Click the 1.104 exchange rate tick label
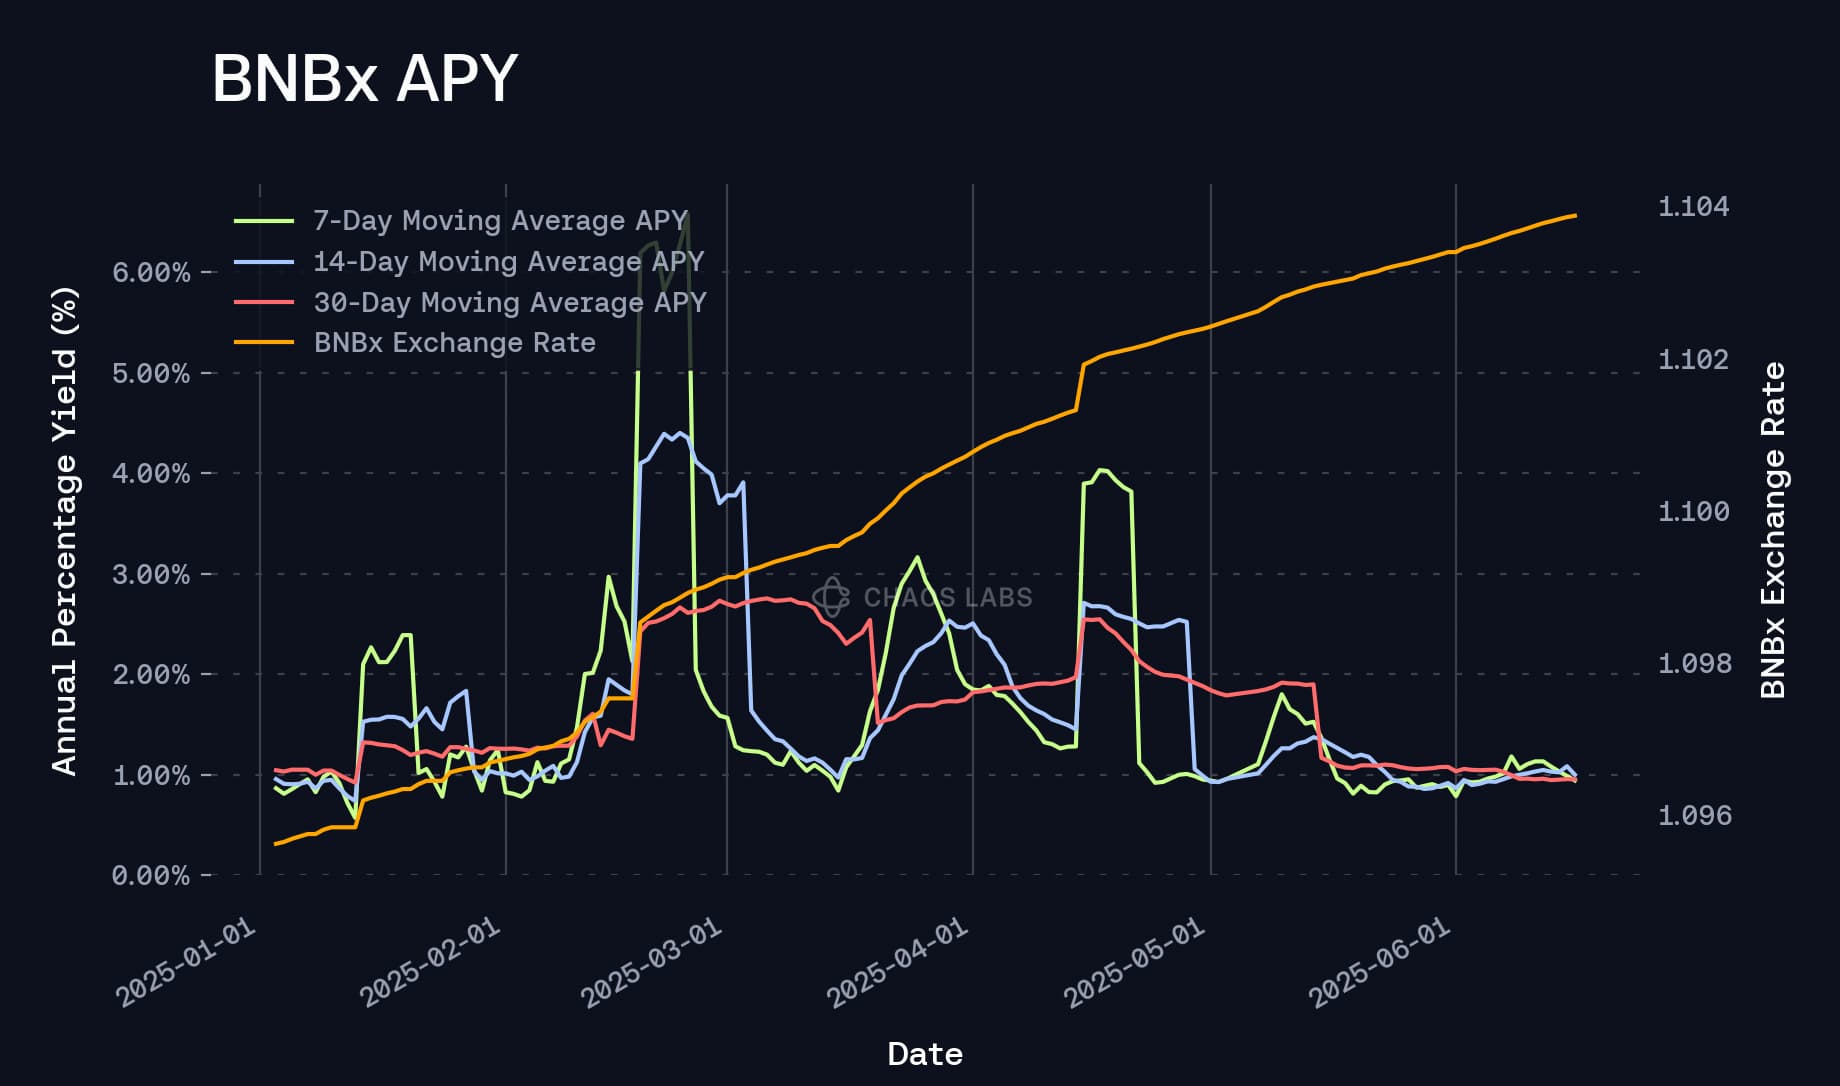1840x1086 pixels. (x=1693, y=207)
